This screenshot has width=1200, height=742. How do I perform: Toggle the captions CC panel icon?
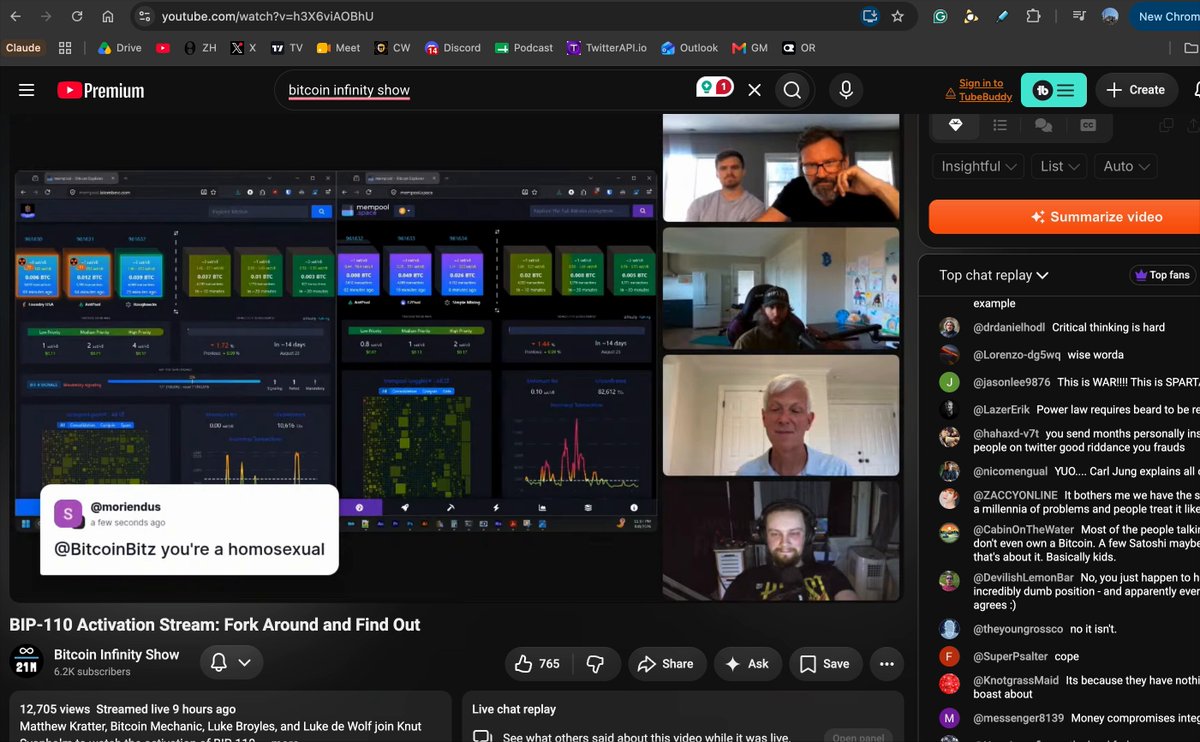1088,125
